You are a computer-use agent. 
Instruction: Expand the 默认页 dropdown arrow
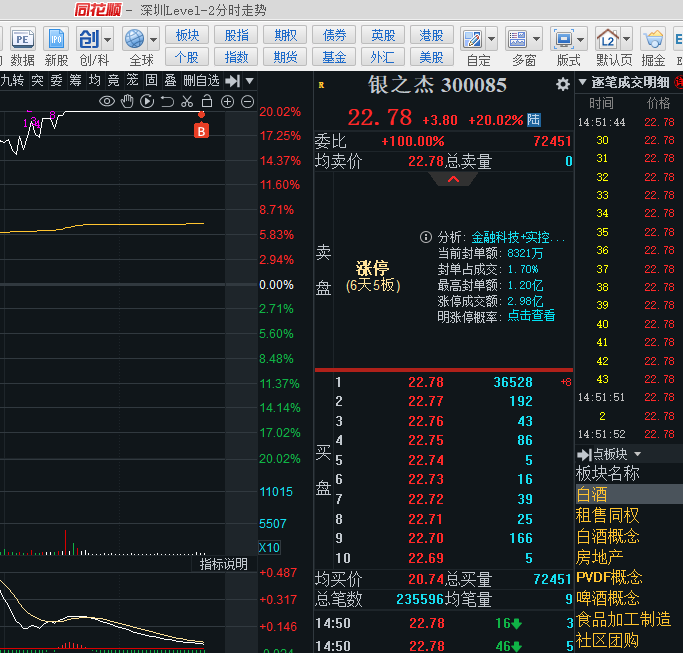pyautogui.click(x=627, y=40)
